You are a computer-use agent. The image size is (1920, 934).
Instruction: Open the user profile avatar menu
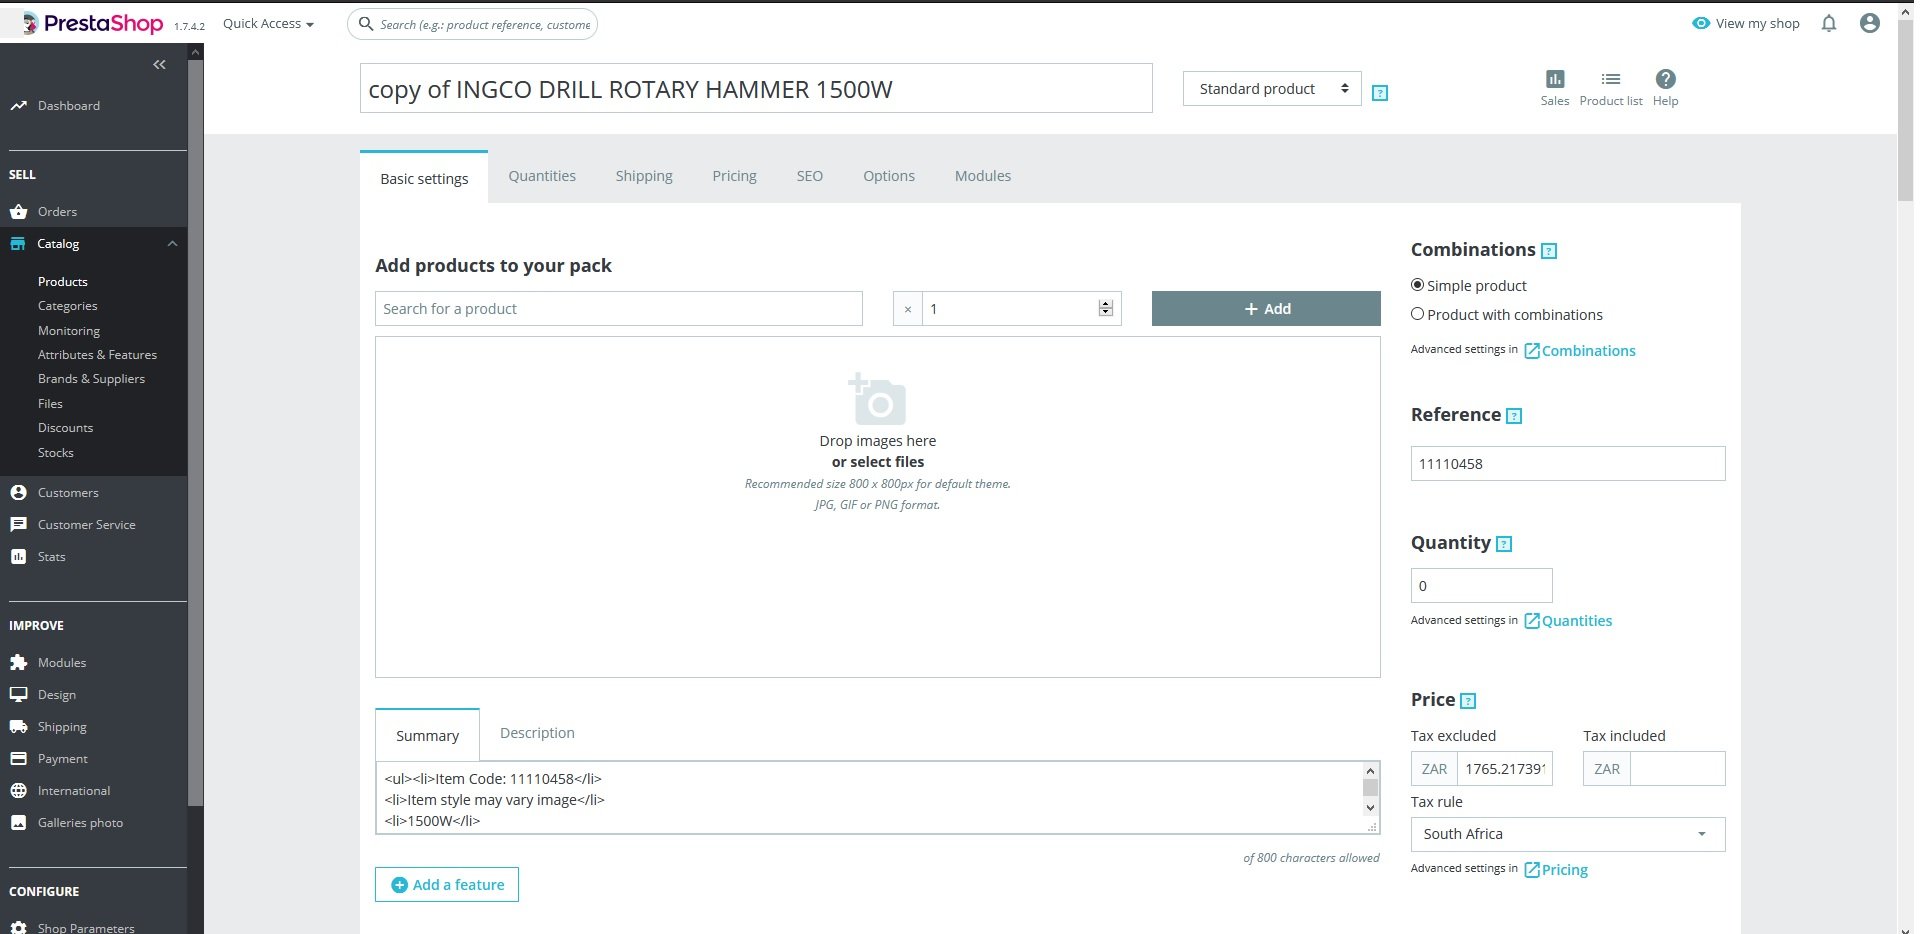(x=1869, y=23)
